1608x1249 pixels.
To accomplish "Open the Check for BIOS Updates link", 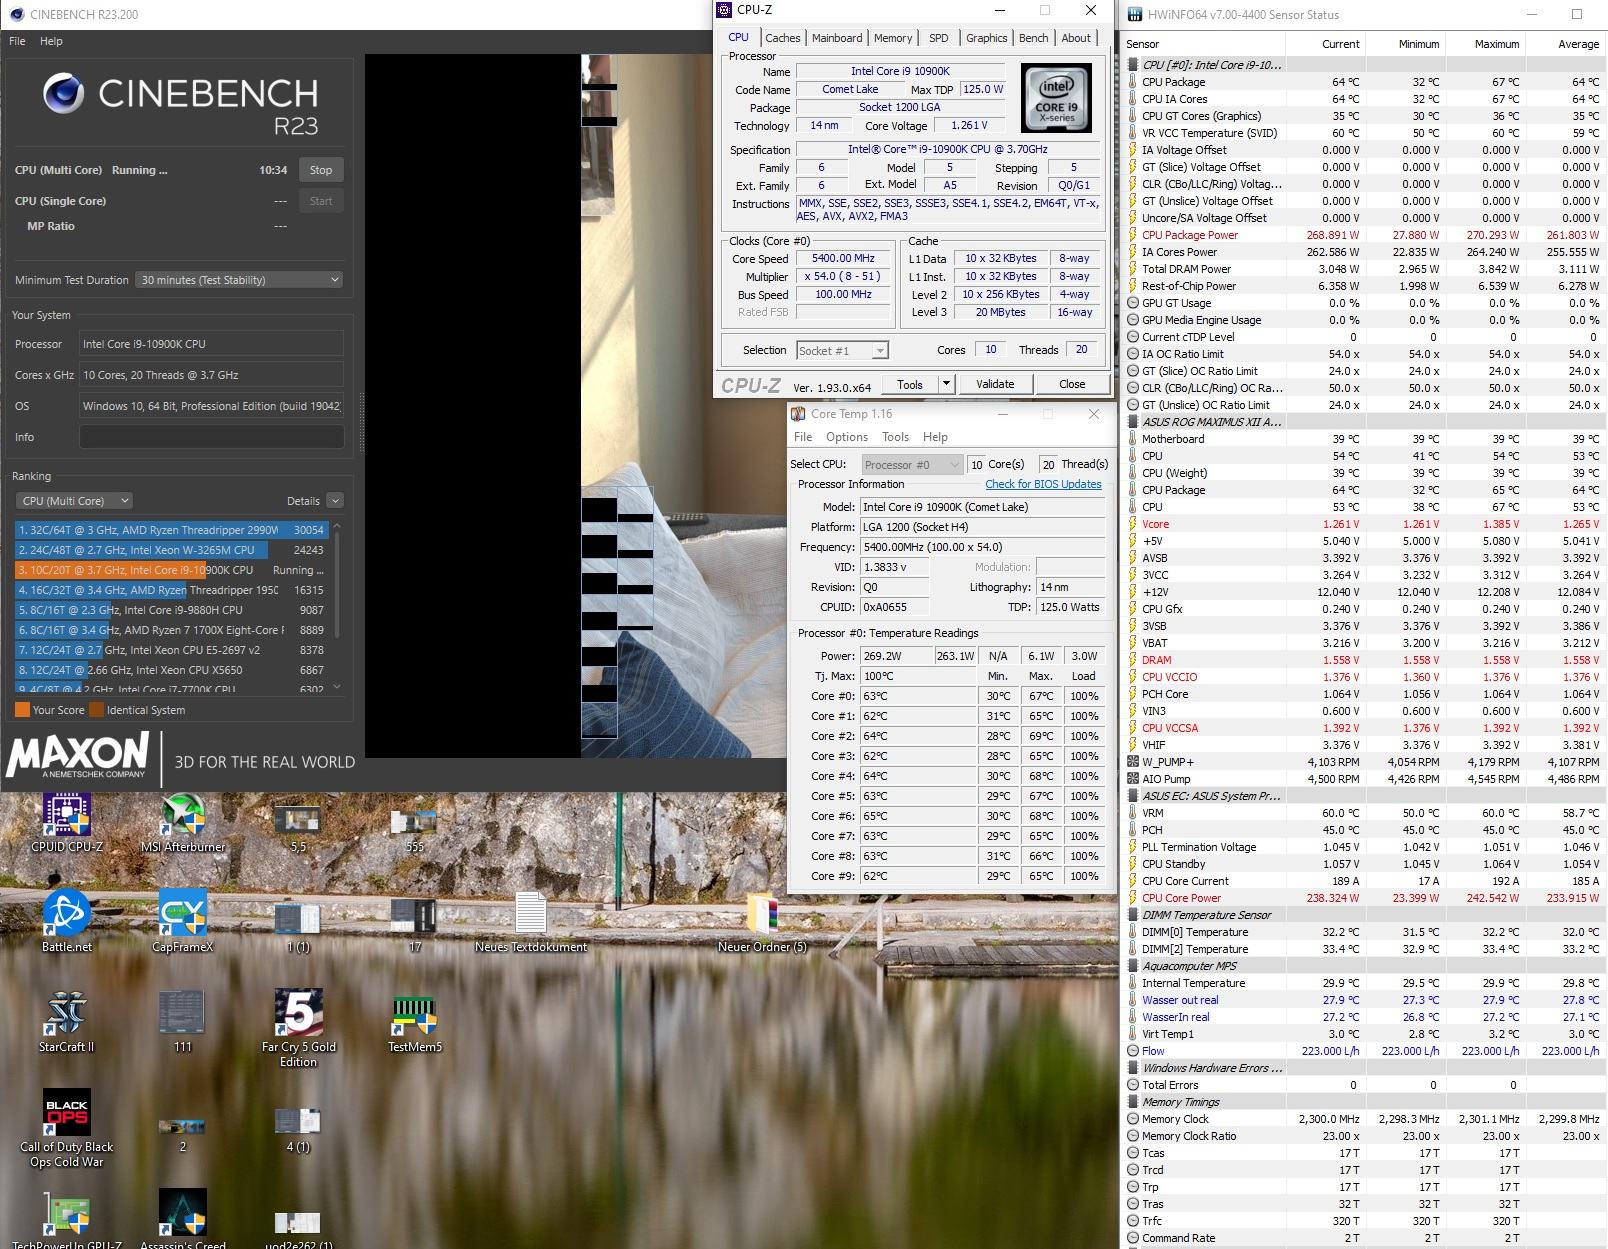I will pos(1043,484).
